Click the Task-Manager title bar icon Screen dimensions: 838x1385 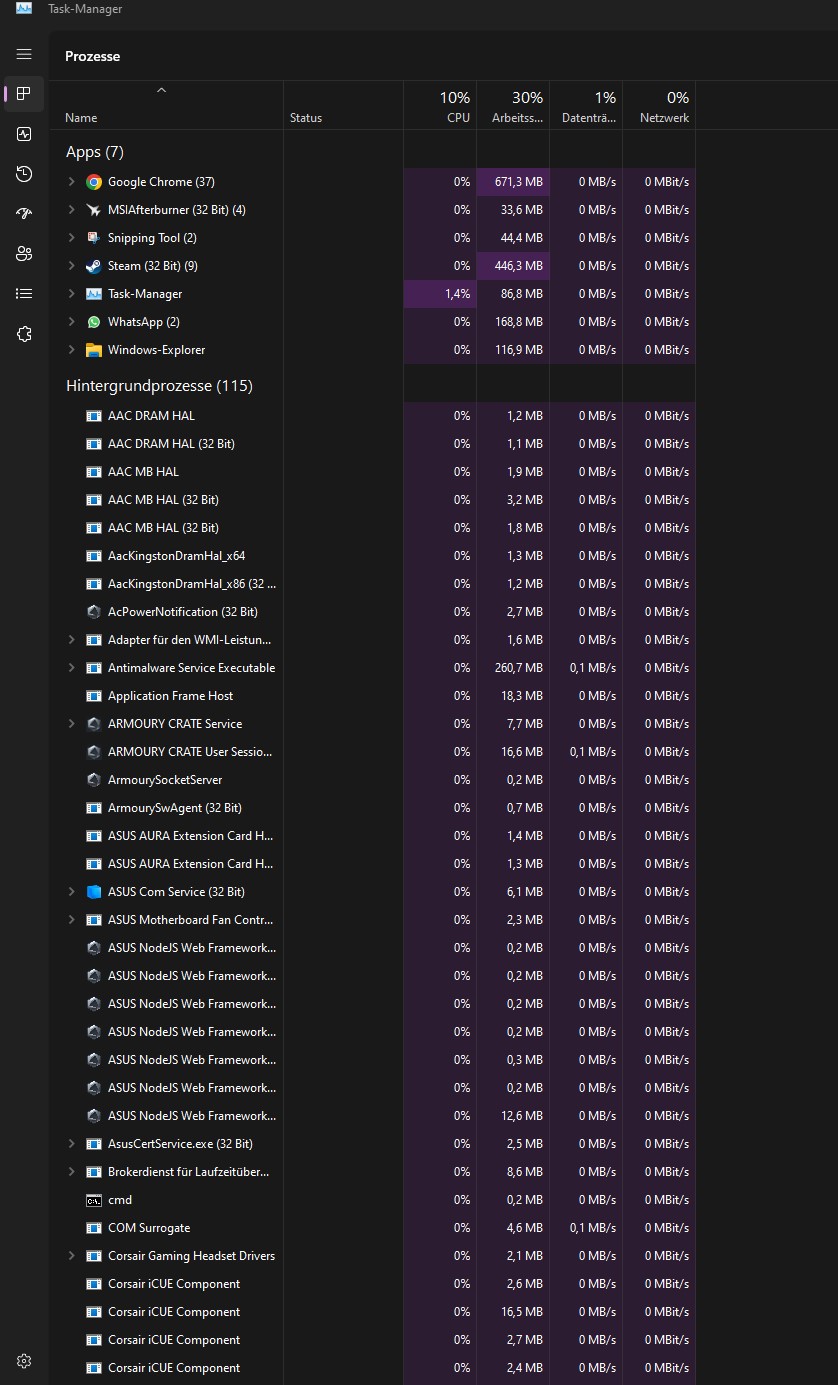(x=23, y=8)
